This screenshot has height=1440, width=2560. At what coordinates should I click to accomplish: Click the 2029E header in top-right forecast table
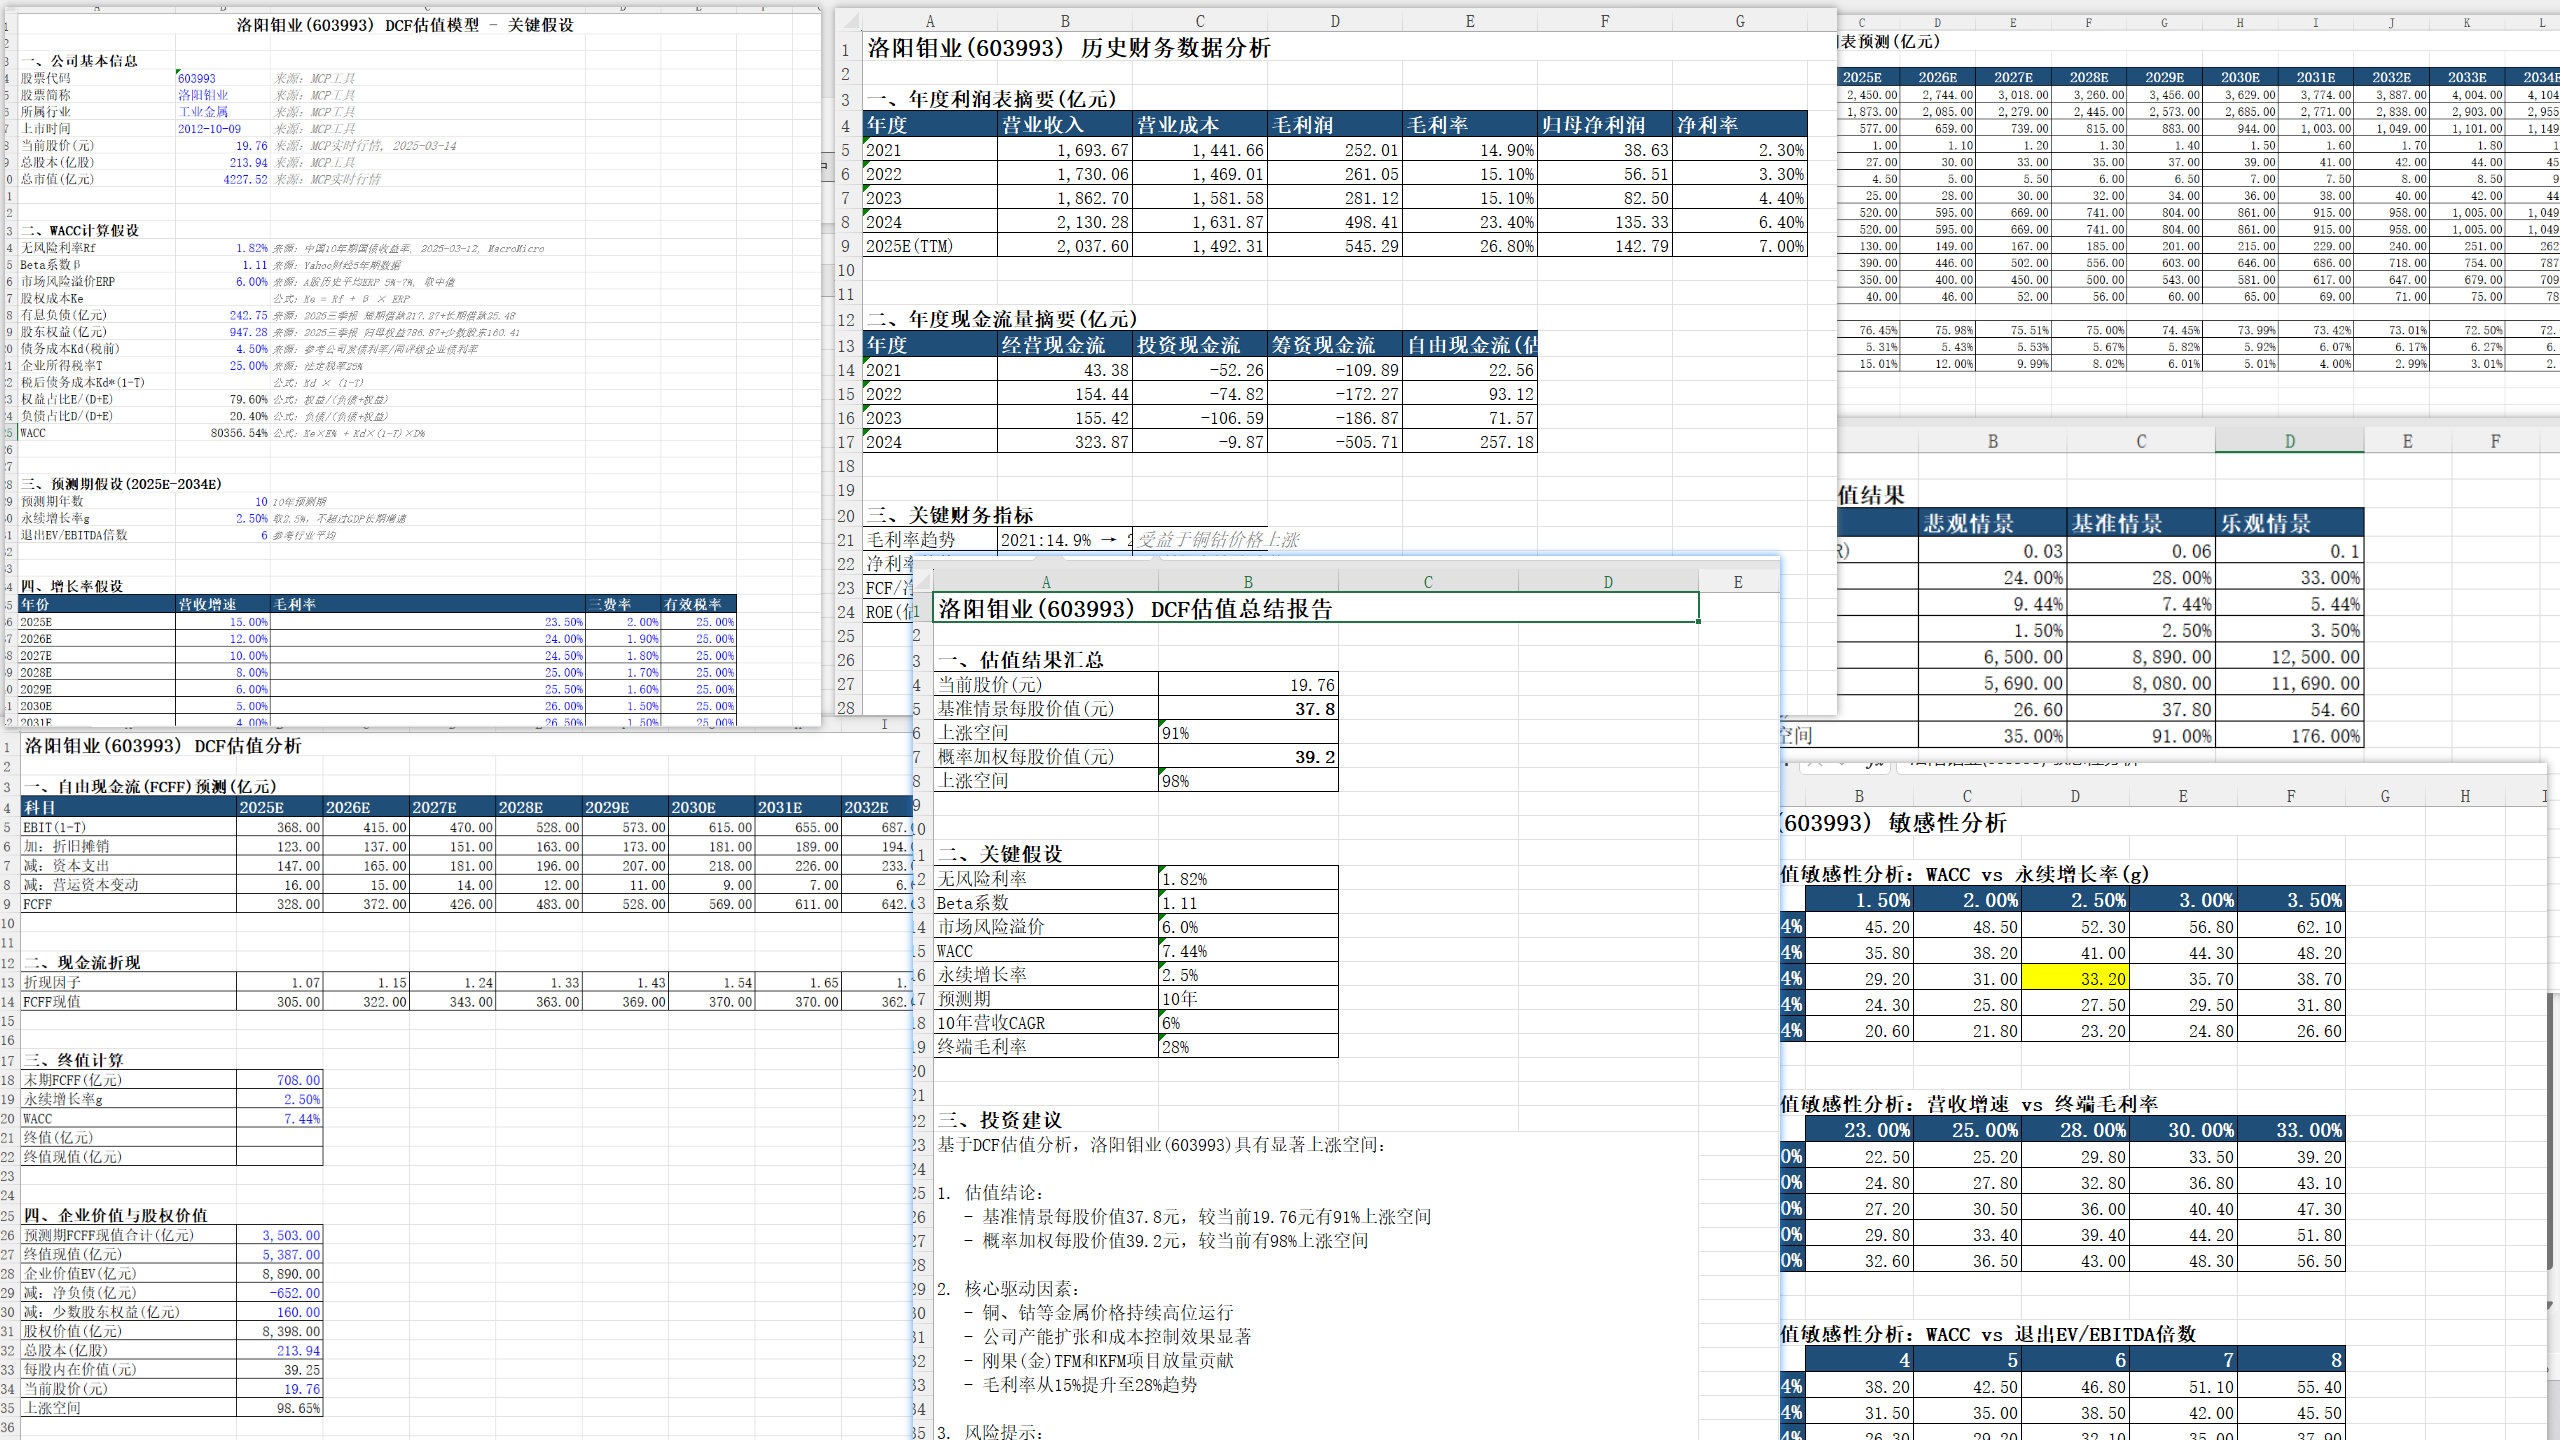click(x=2164, y=77)
